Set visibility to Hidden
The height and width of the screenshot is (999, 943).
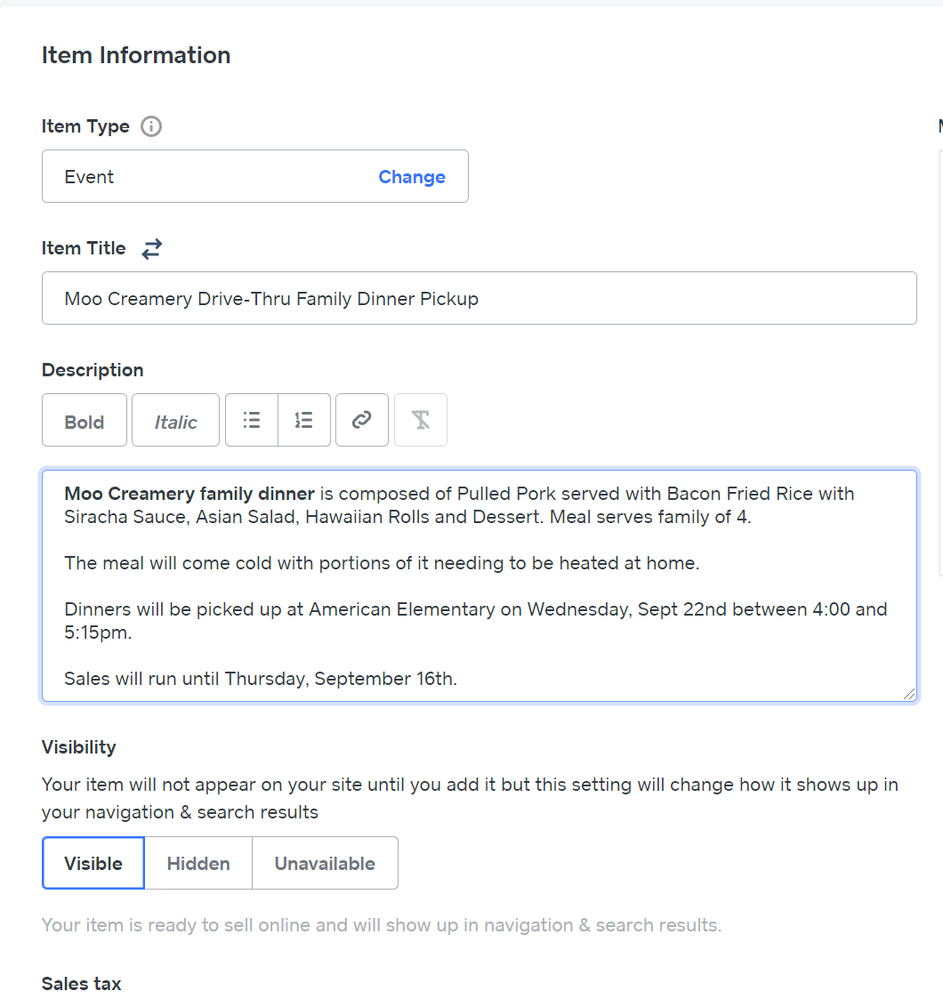198,863
